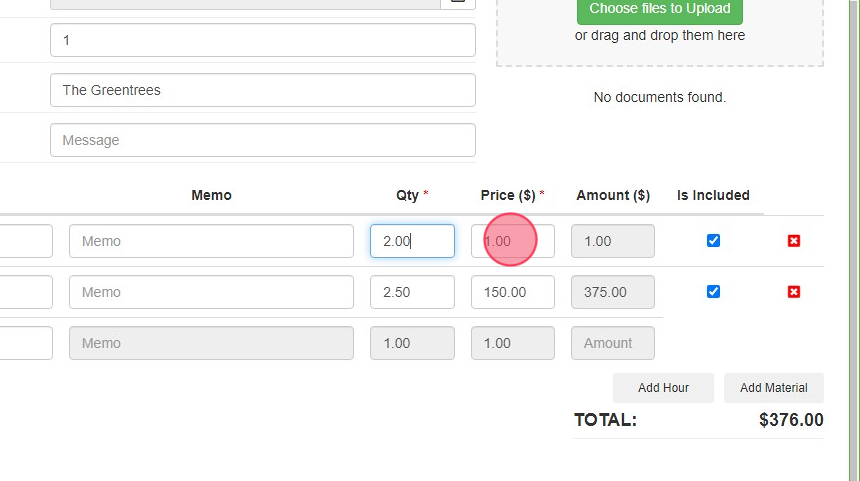Focus the Qty field showing 2.50

(412, 292)
